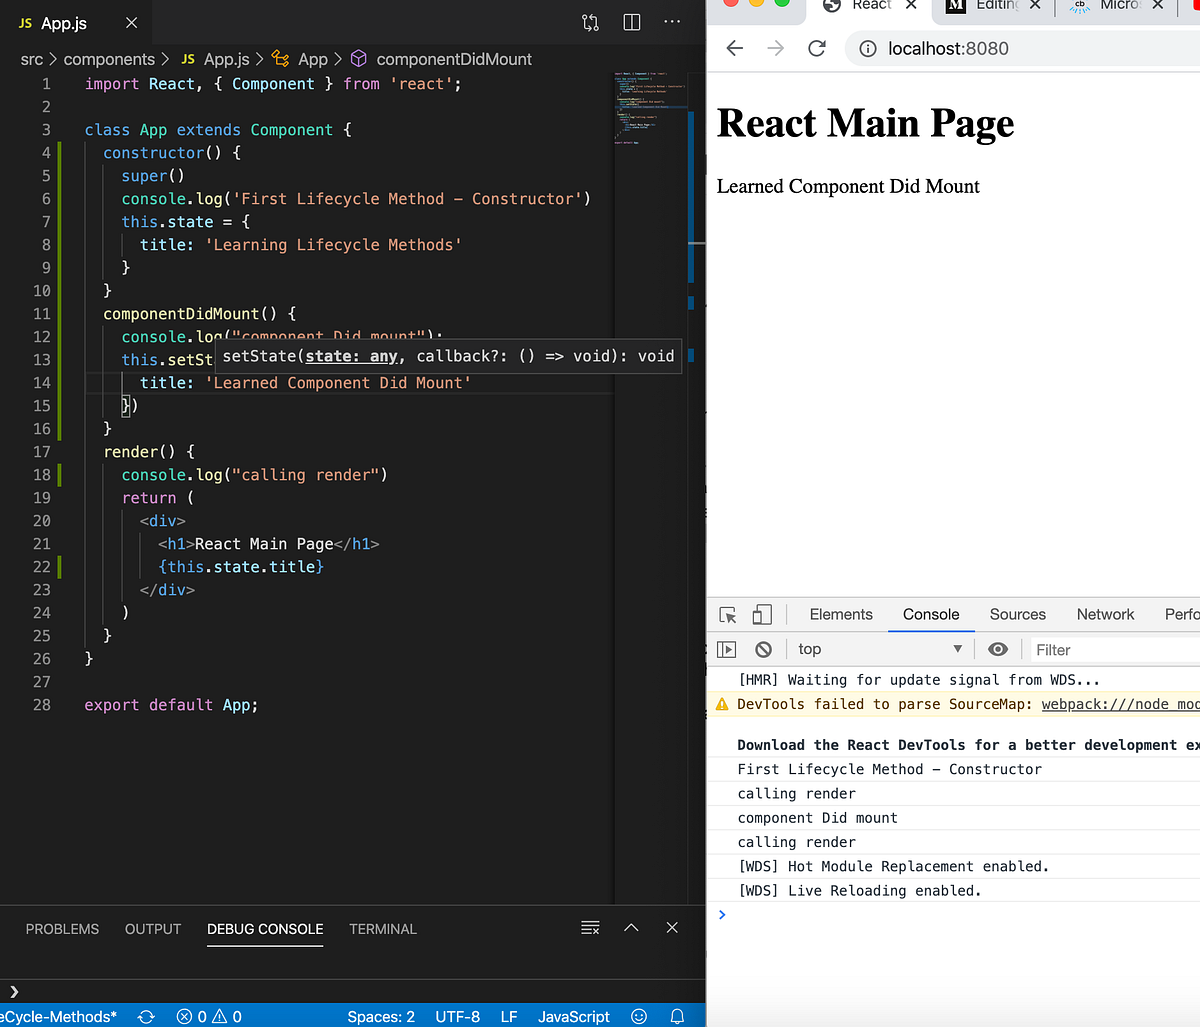The image size is (1200, 1027).
Task: Open the top frame context dropdown
Action: pyautogui.click(x=880, y=648)
